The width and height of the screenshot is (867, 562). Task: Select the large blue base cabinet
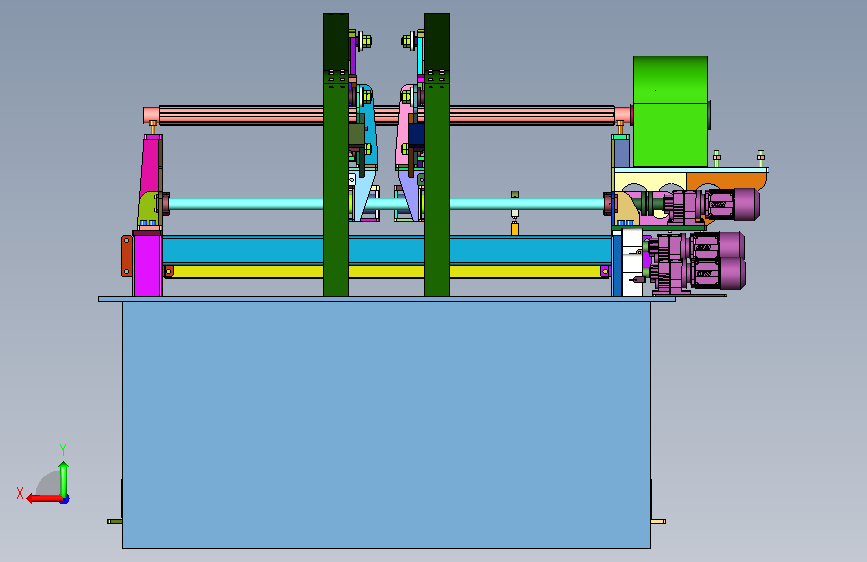(x=386, y=425)
